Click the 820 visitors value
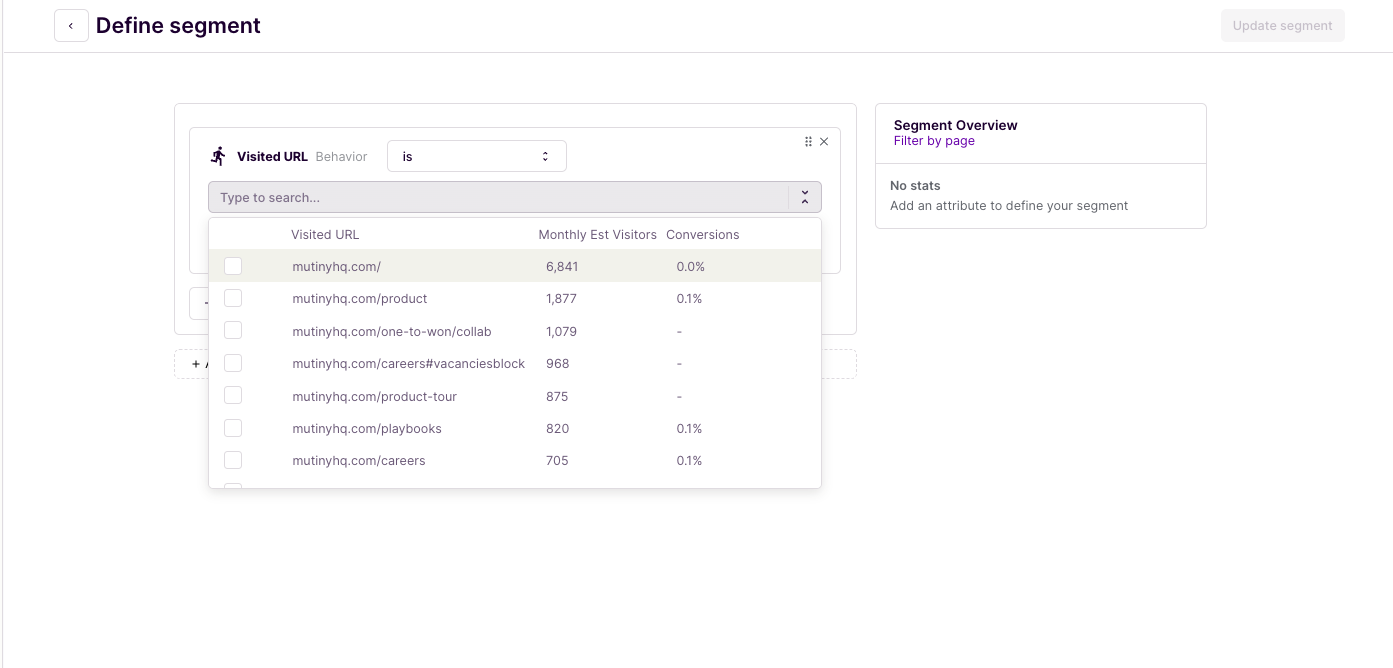This screenshot has width=1393, height=668. (558, 428)
